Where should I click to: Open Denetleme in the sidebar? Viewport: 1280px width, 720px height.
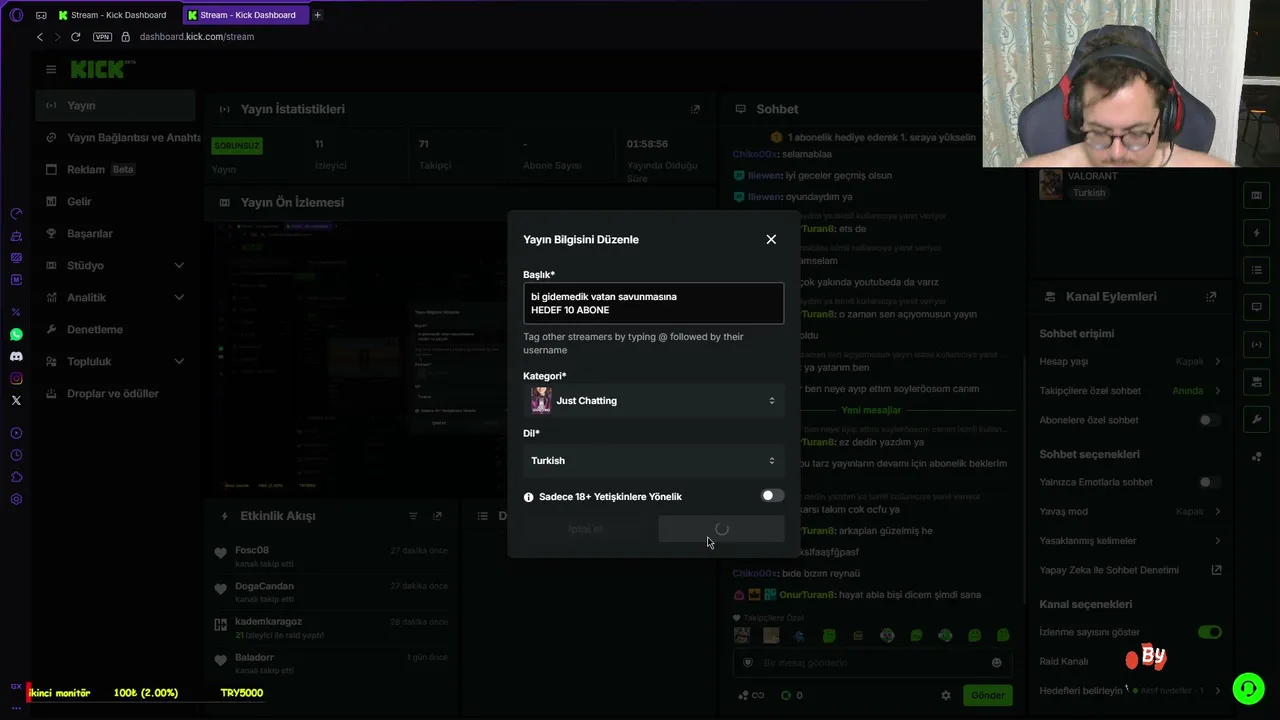tap(115, 329)
